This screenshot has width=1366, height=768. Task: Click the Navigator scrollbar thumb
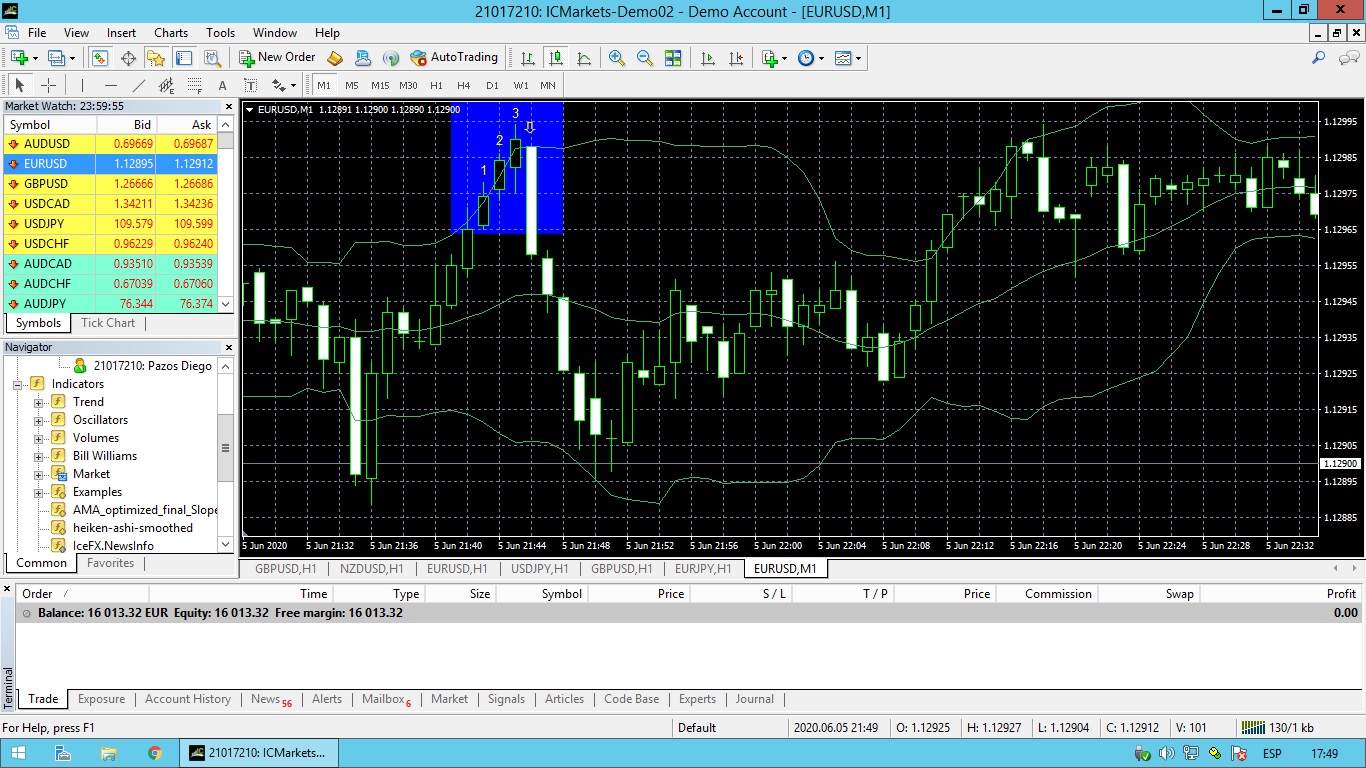(x=226, y=450)
